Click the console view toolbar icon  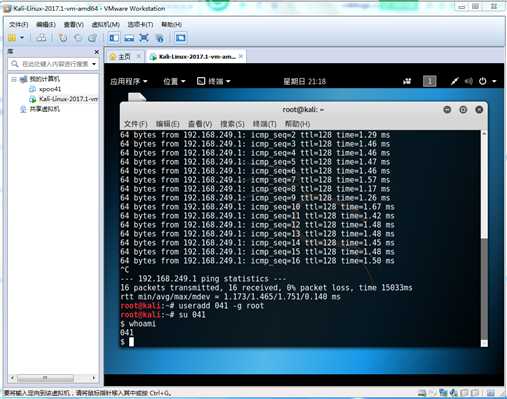(x=181, y=38)
